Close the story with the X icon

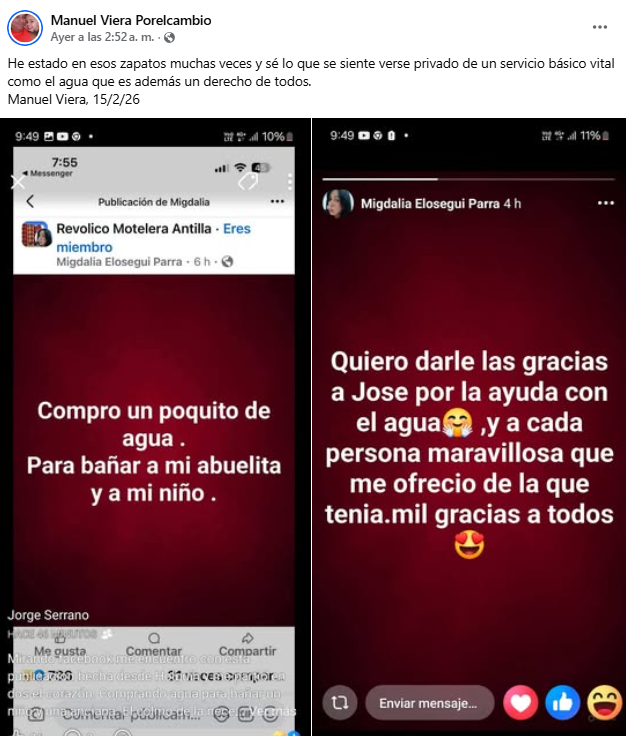(x=18, y=182)
